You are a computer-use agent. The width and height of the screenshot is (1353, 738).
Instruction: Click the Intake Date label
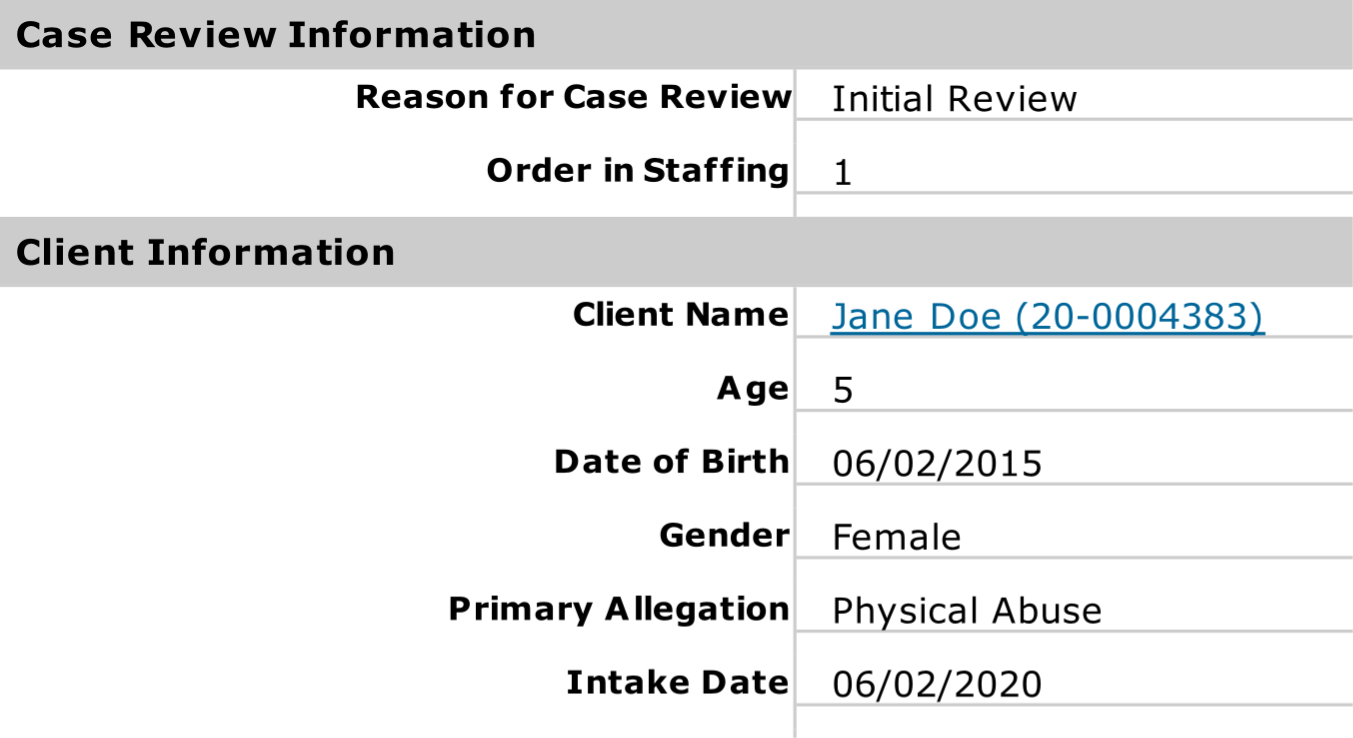point(677,683)
